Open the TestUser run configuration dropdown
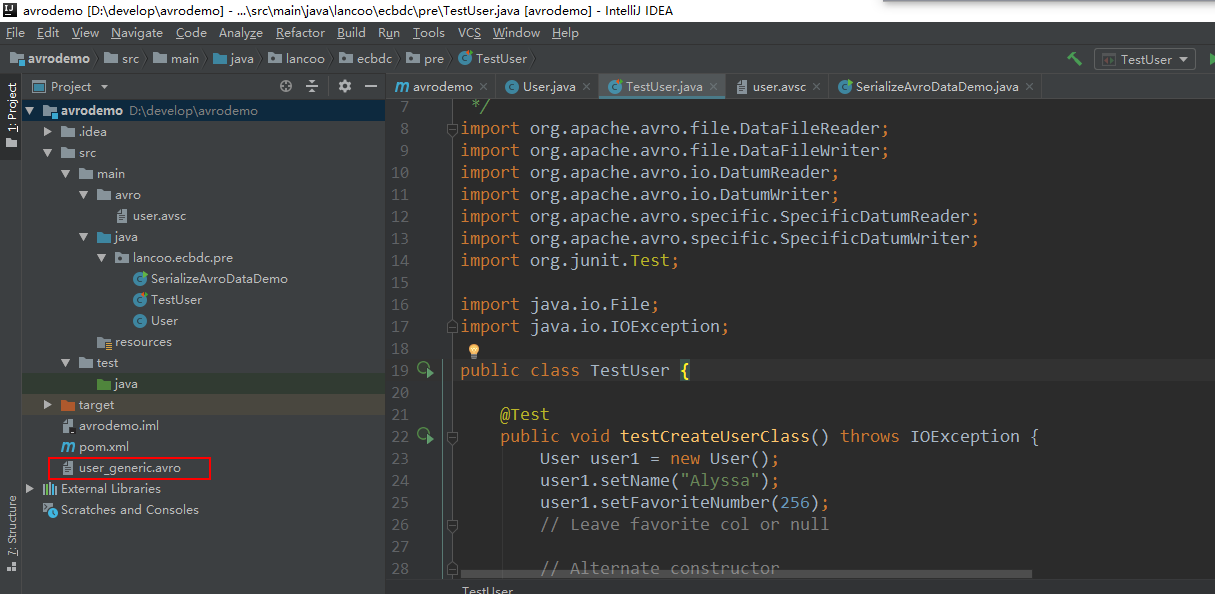Image resolution: width=1215 pixels, height=594 pixels. pos(1145,59)
